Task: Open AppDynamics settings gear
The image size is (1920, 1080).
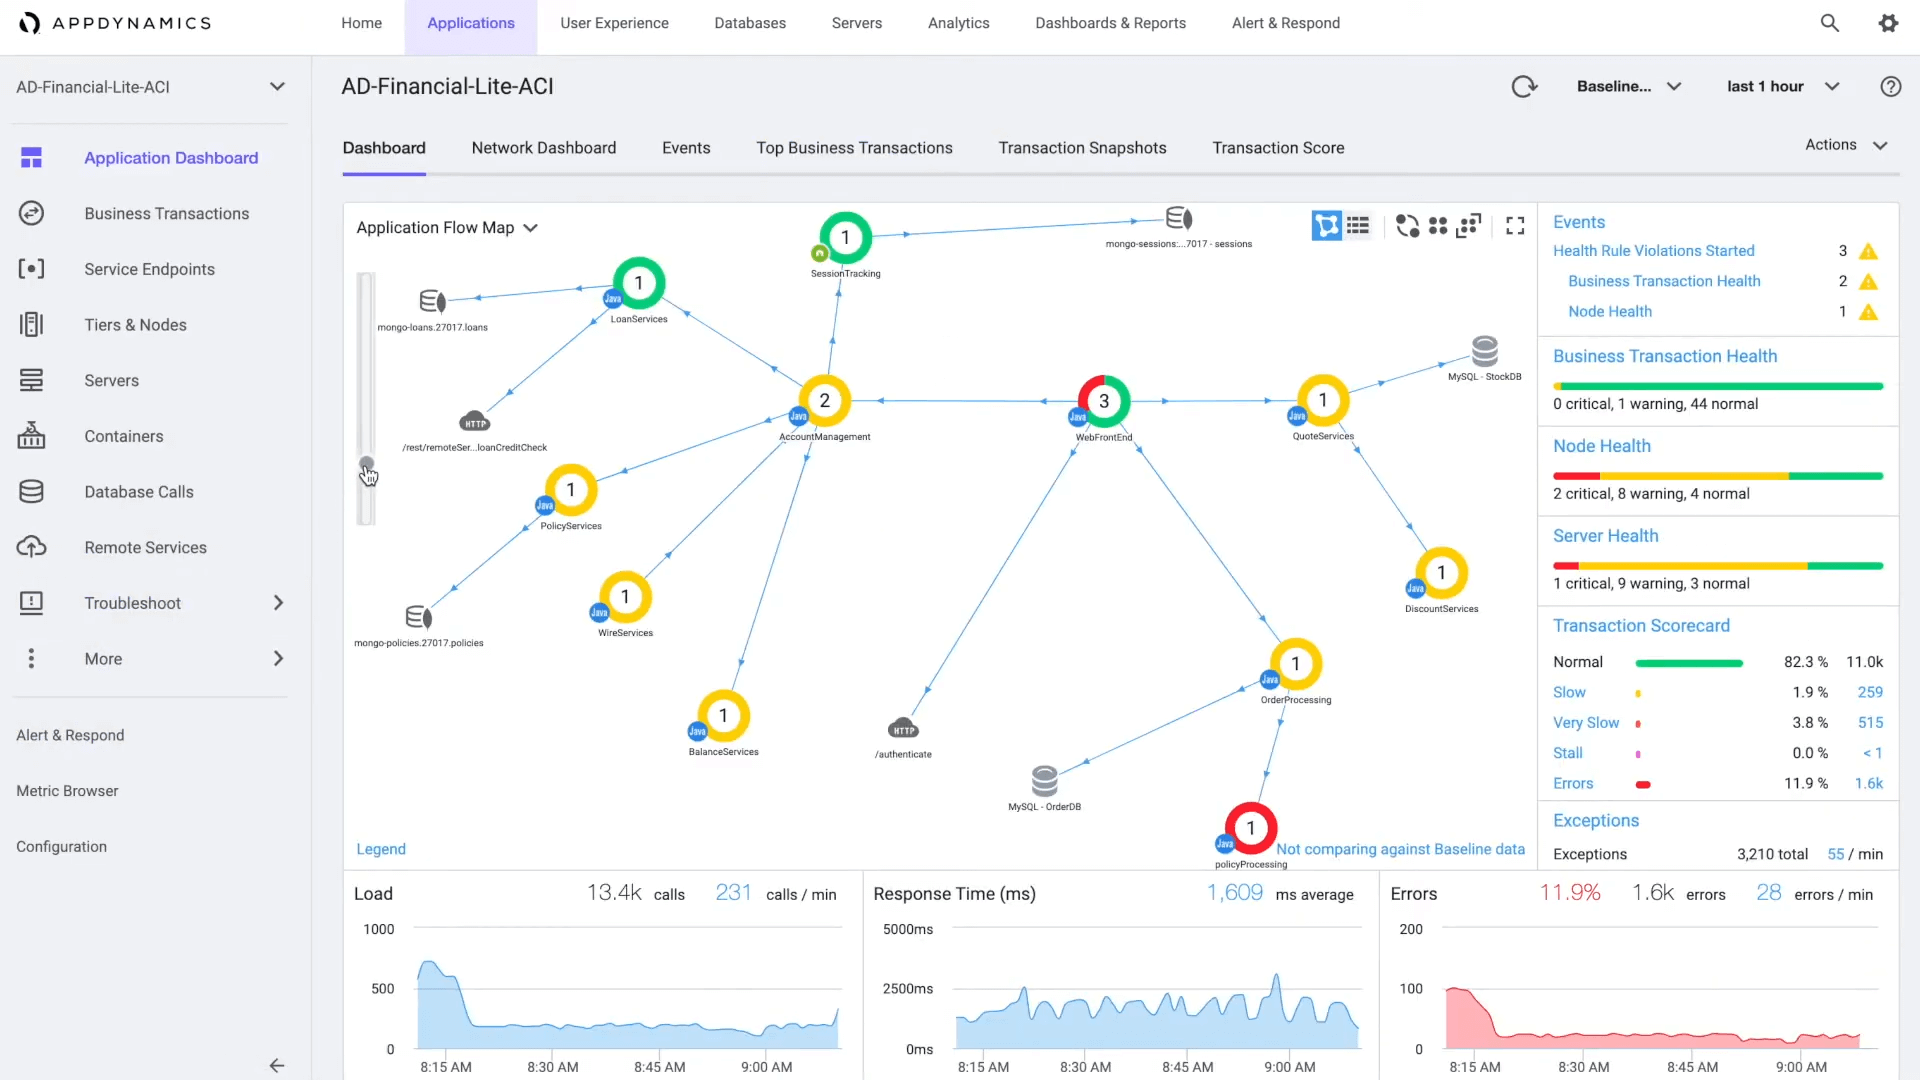Action: click(1890, 22)
